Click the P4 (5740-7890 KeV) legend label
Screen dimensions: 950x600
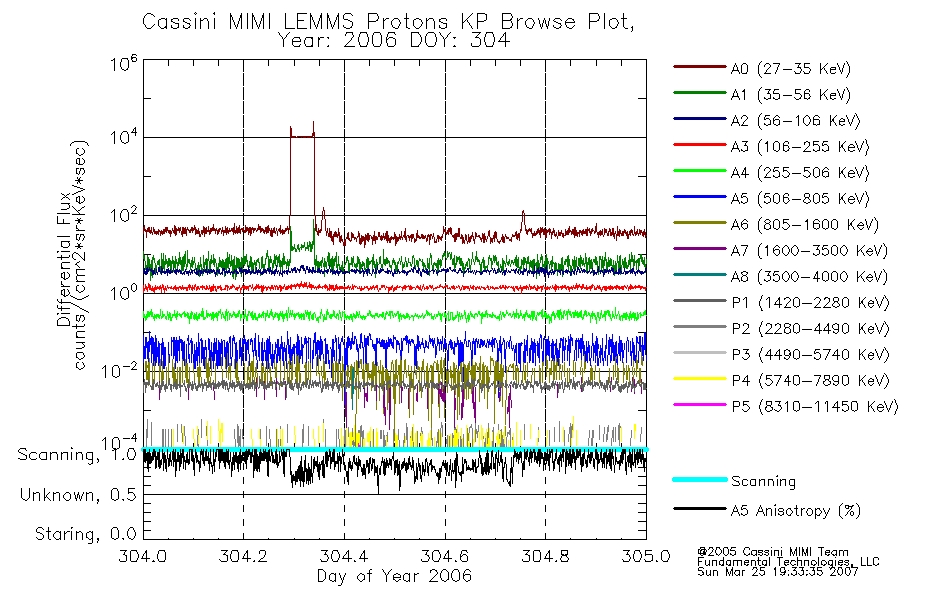pyautogui.click(x=810, y=381)
